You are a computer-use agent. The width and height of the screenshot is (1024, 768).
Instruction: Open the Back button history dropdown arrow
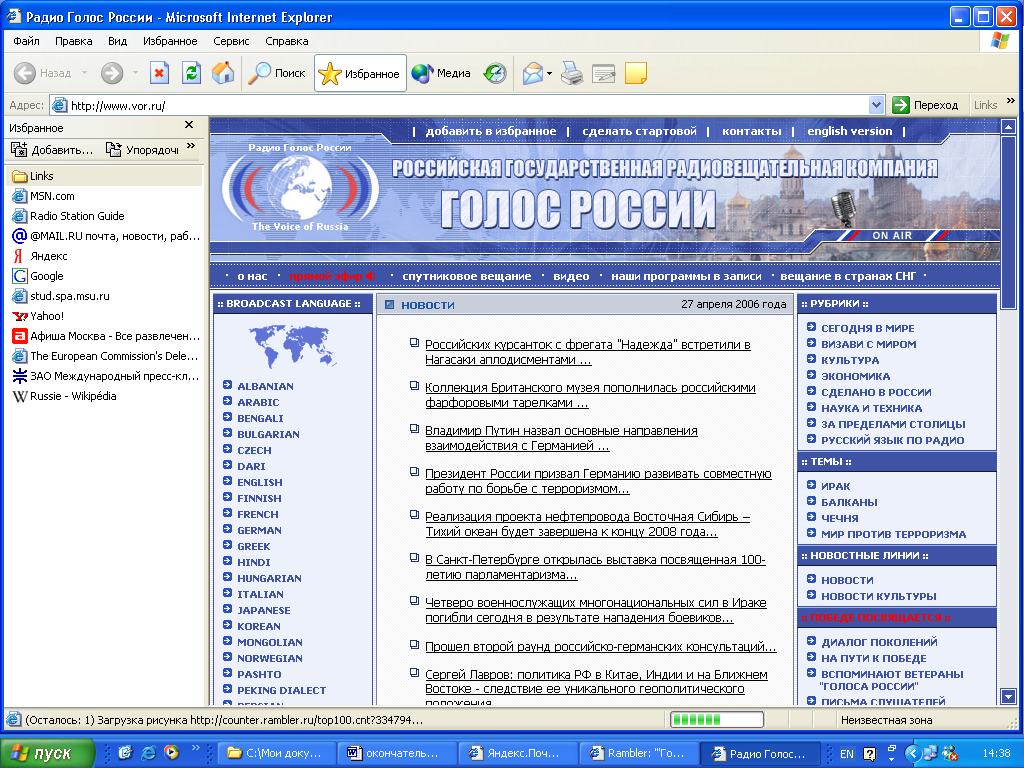(x=84, y=73)
